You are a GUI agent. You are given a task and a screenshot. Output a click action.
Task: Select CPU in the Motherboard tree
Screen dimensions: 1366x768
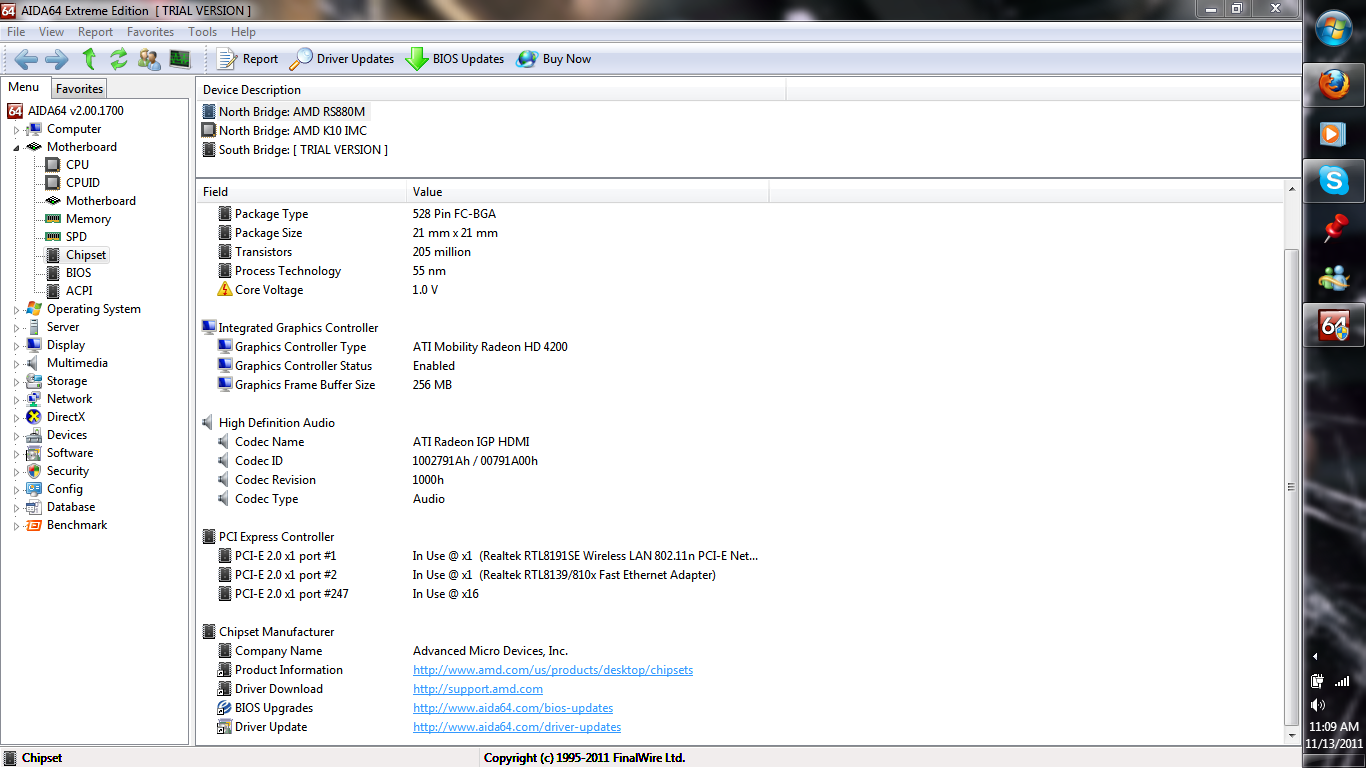point(77,165)
